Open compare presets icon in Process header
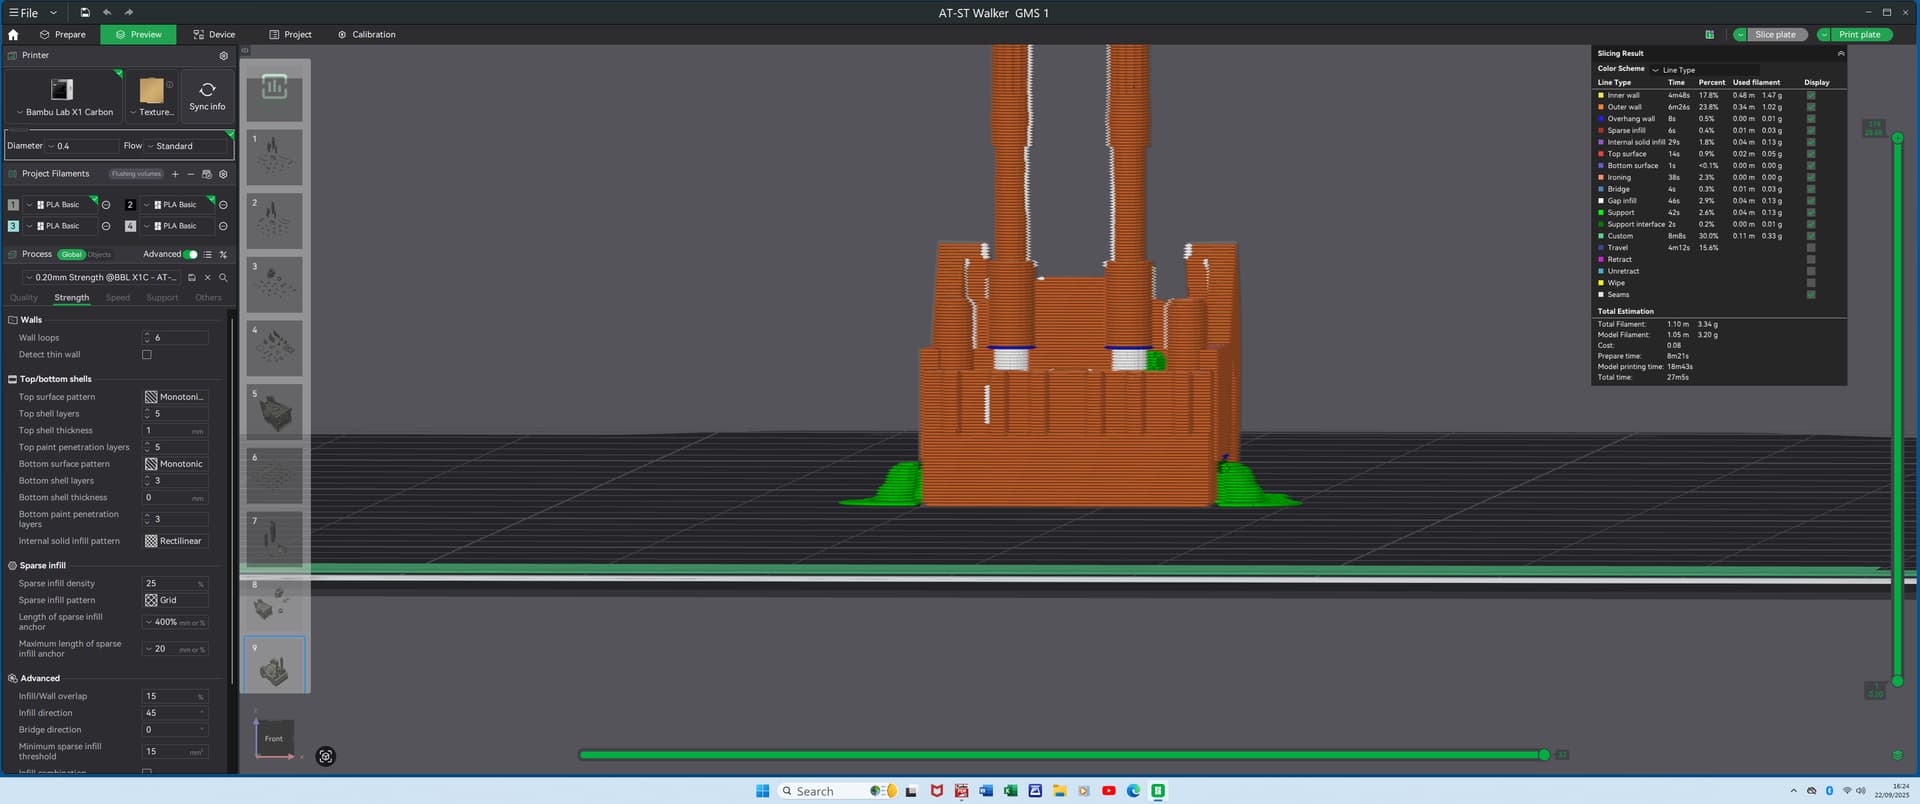 point(223,255)
